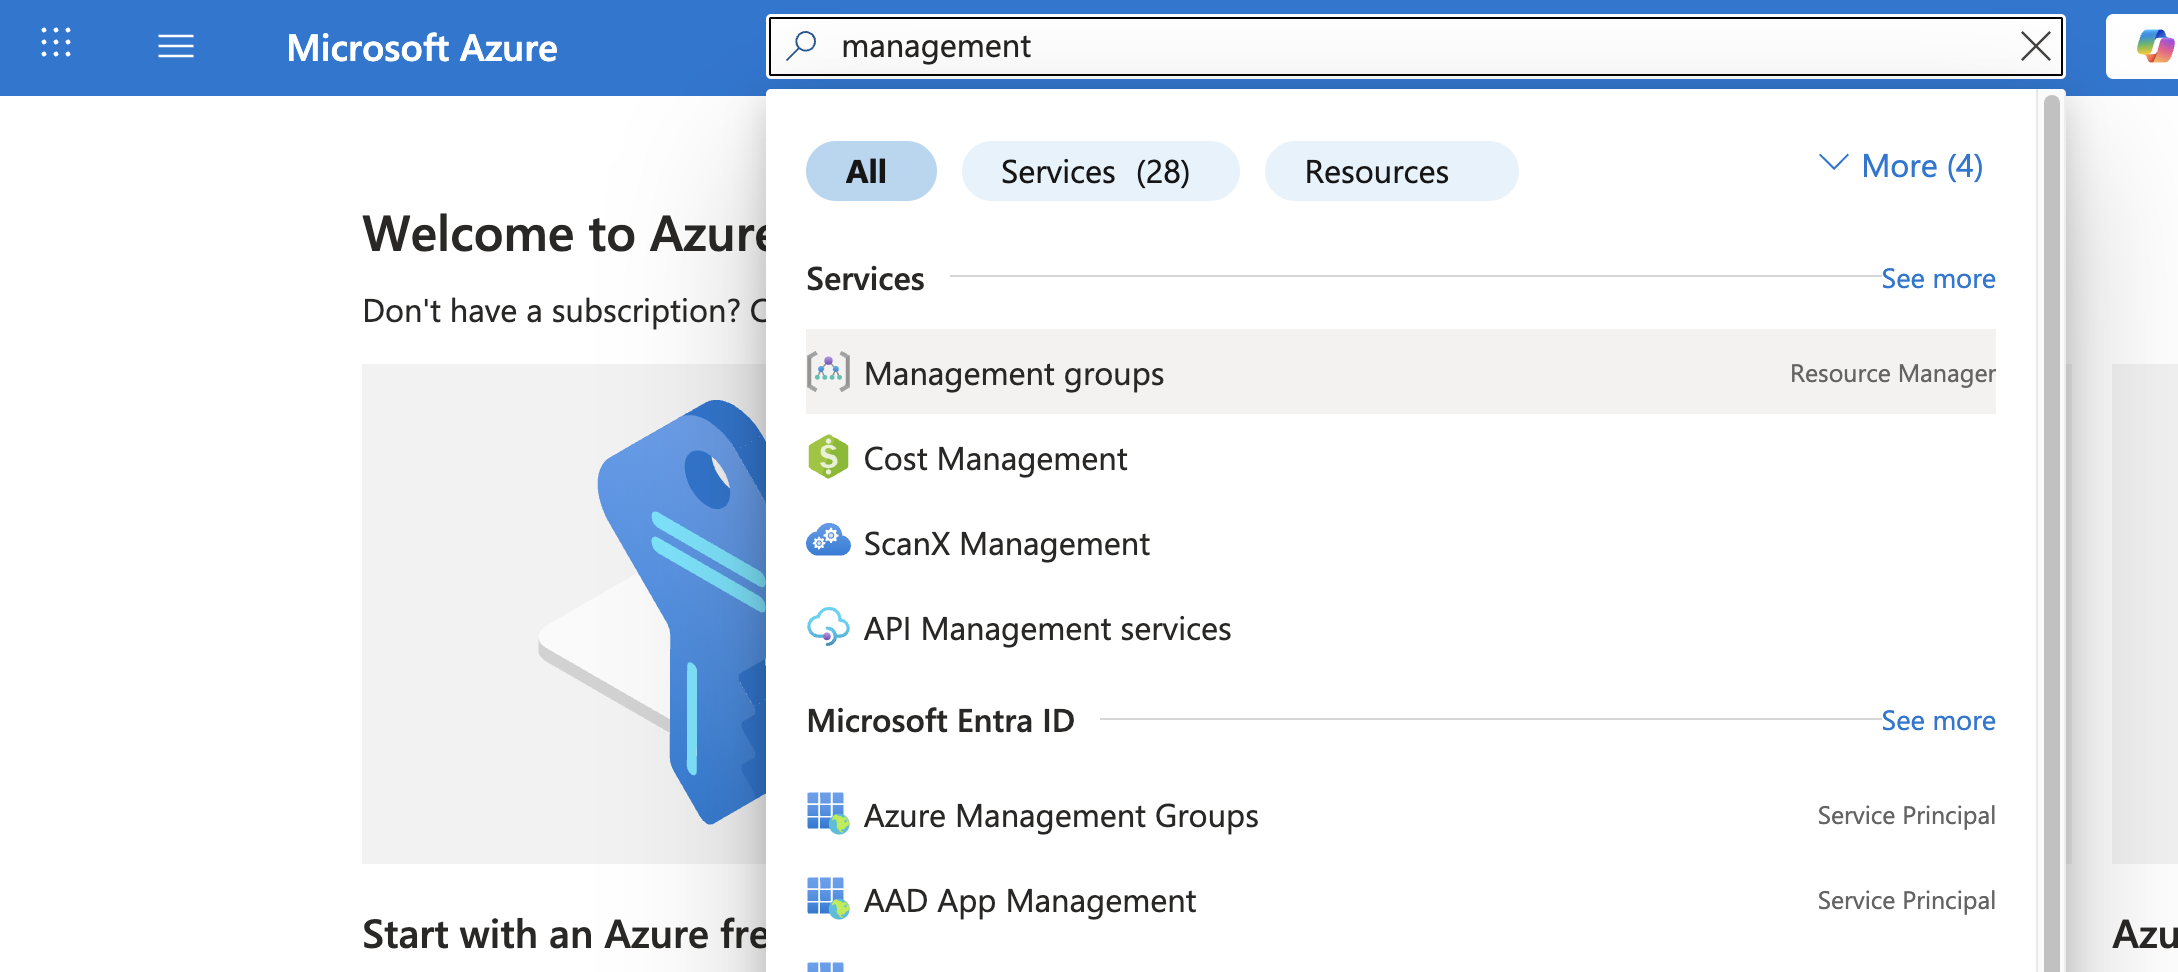Click the ScanX Management cloud icon
2178x972 pixels.
[x=828, y=543]
